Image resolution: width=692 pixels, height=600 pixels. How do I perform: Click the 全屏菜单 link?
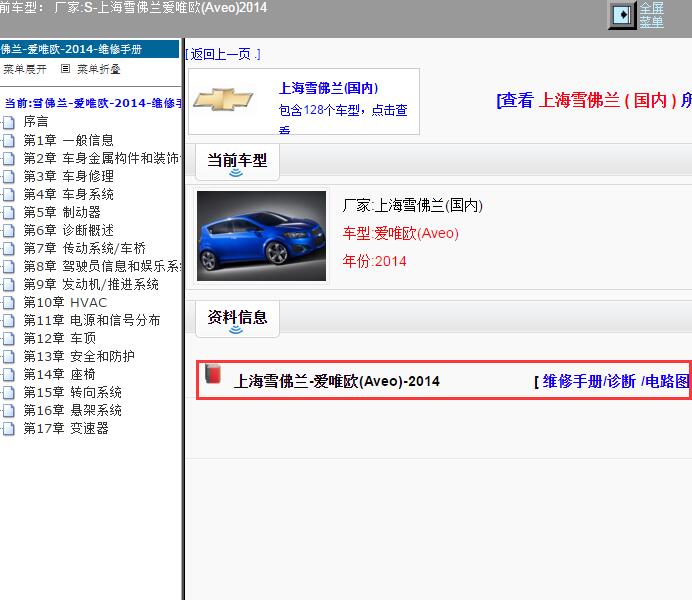(x=651, y=15)
